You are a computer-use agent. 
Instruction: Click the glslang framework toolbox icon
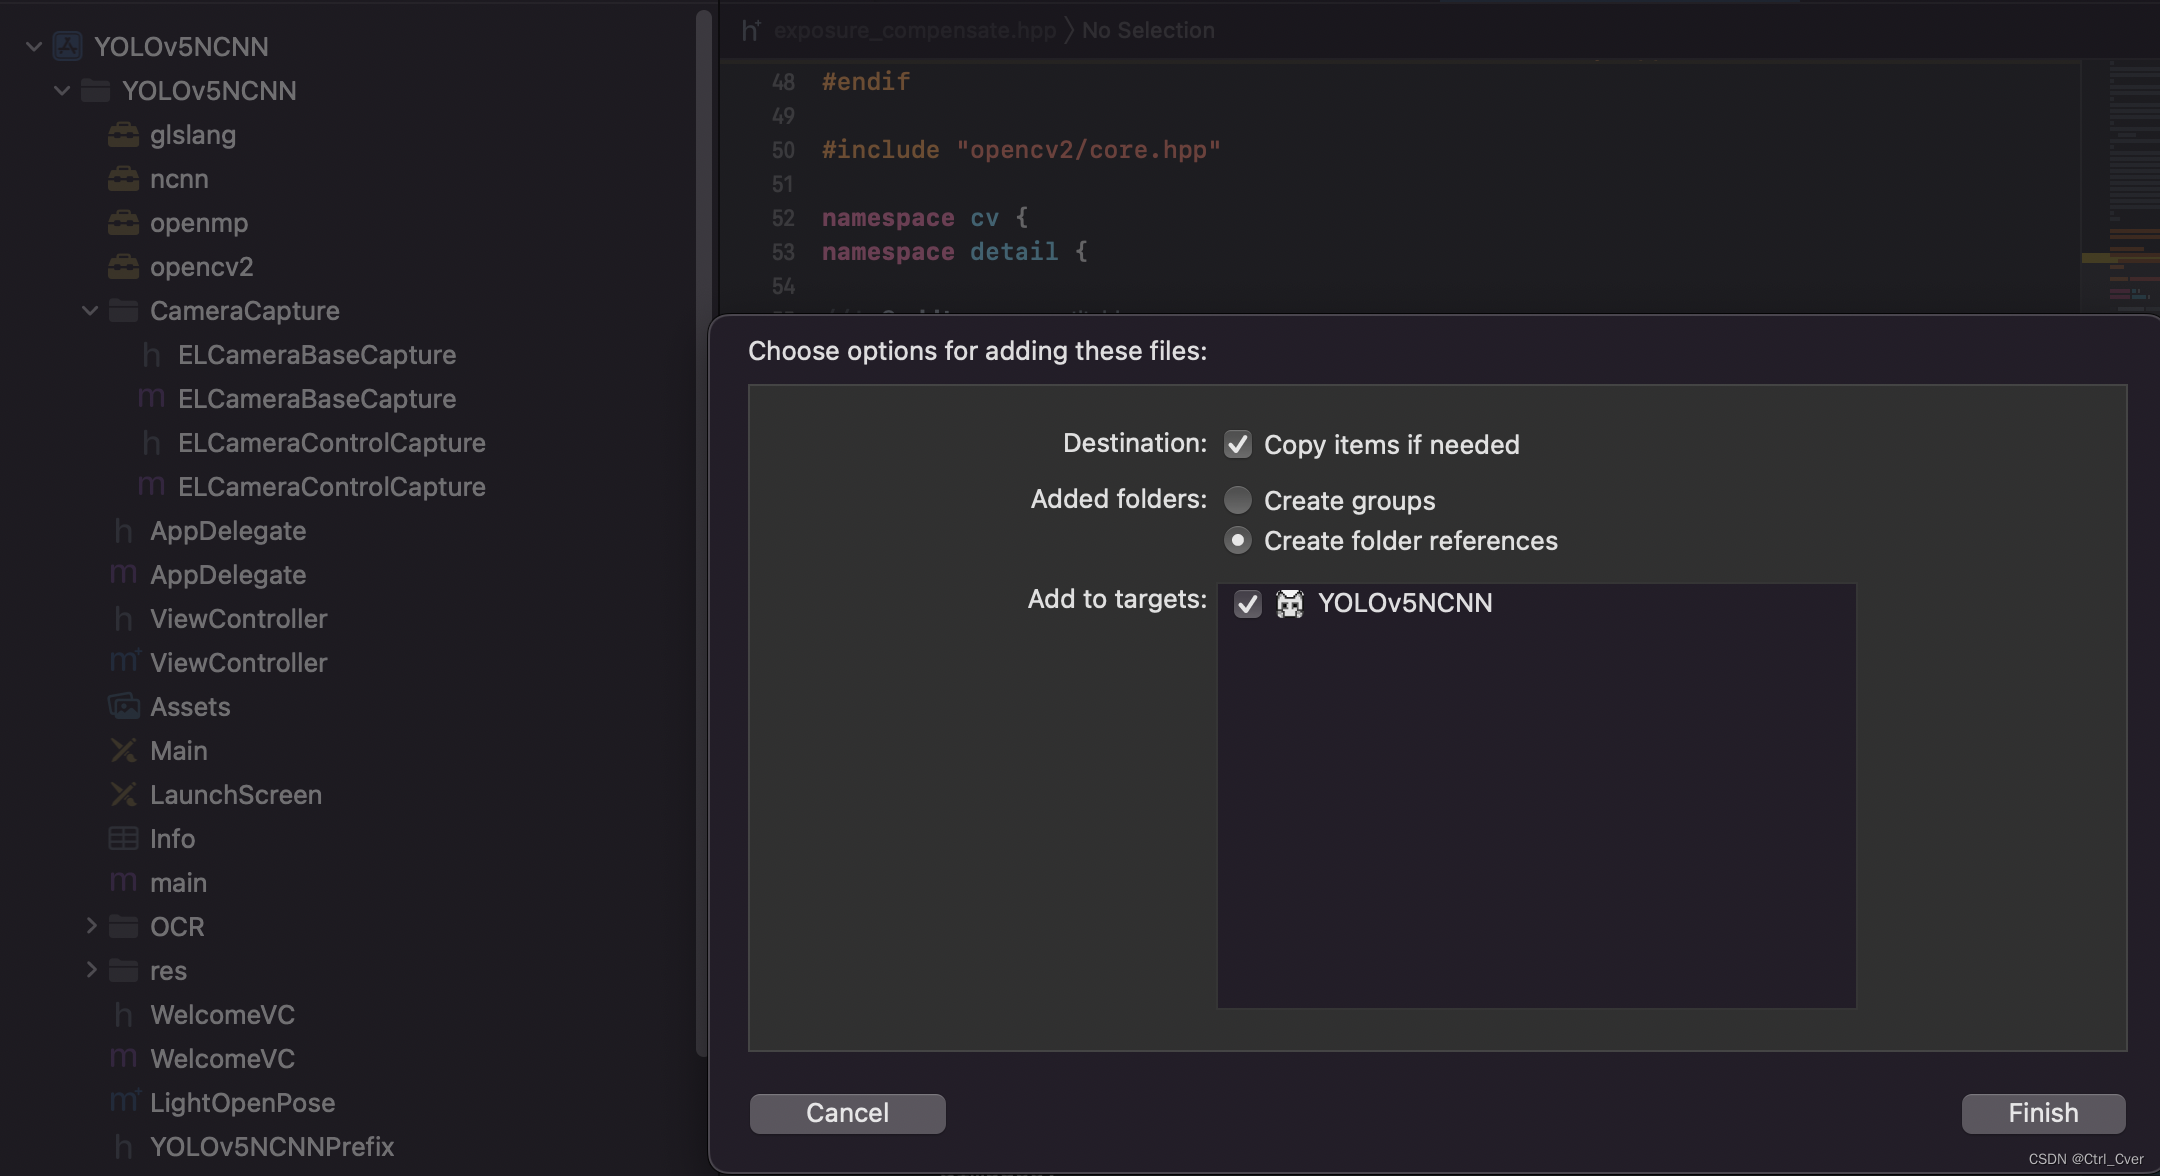(x=123, y=134)
